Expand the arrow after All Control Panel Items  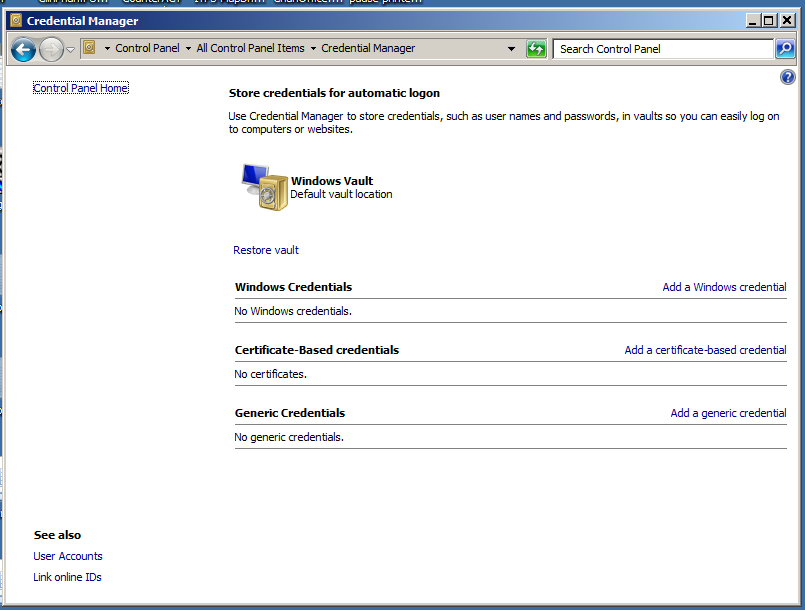[x=313, y=48]
